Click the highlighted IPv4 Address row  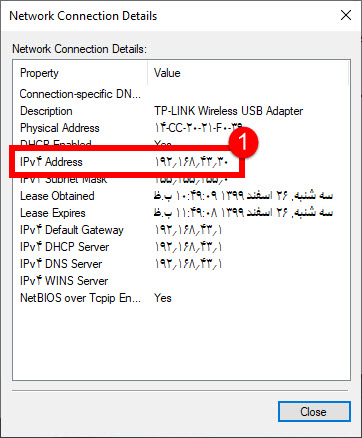coord(127,162)
